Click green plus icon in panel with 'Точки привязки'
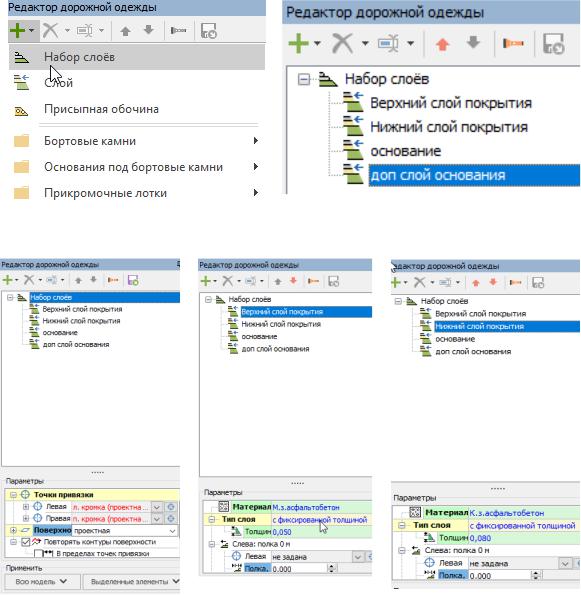This screenshot has height=595, width=581. pyautogui.click(x=8, y=280)
